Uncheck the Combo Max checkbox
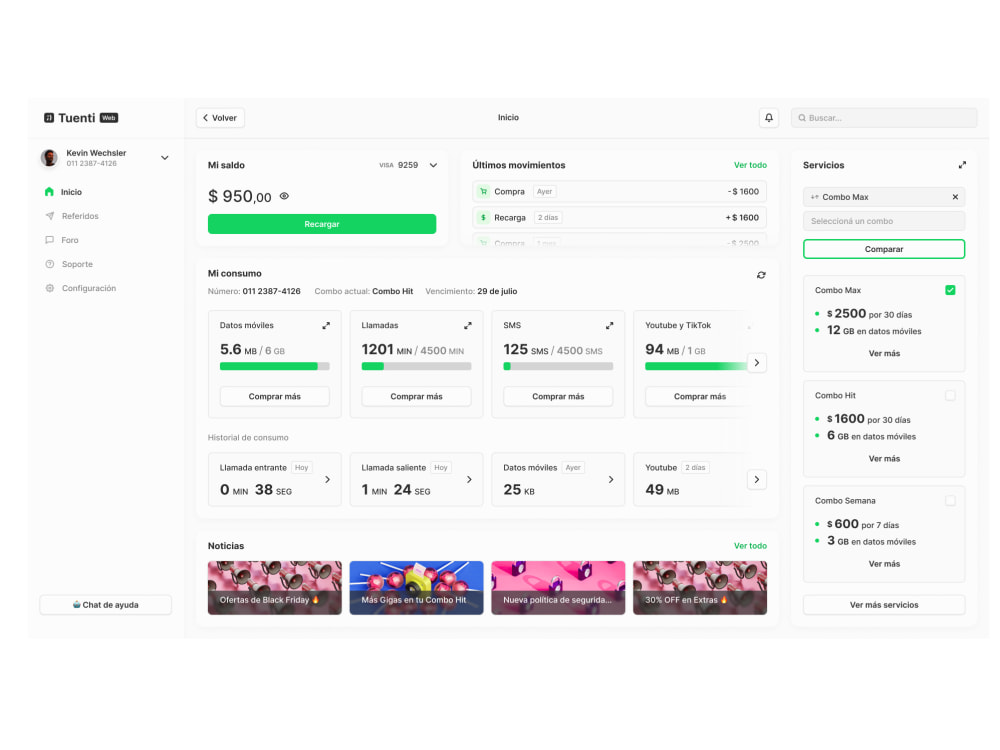 (950, 289)
